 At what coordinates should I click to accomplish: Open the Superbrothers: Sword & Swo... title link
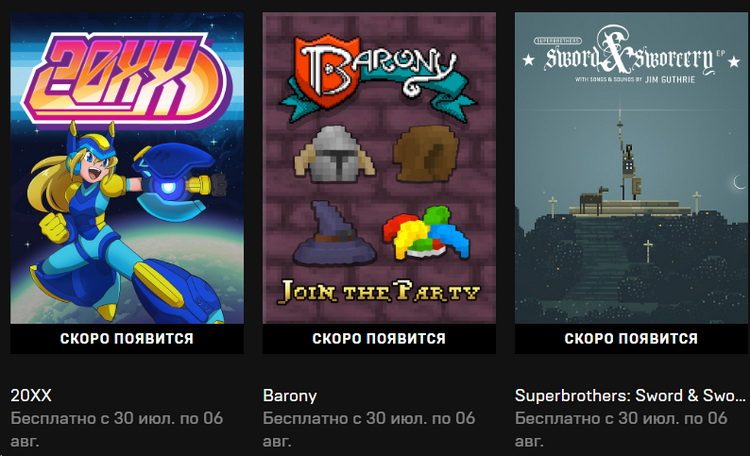click(x=630, y=396)
